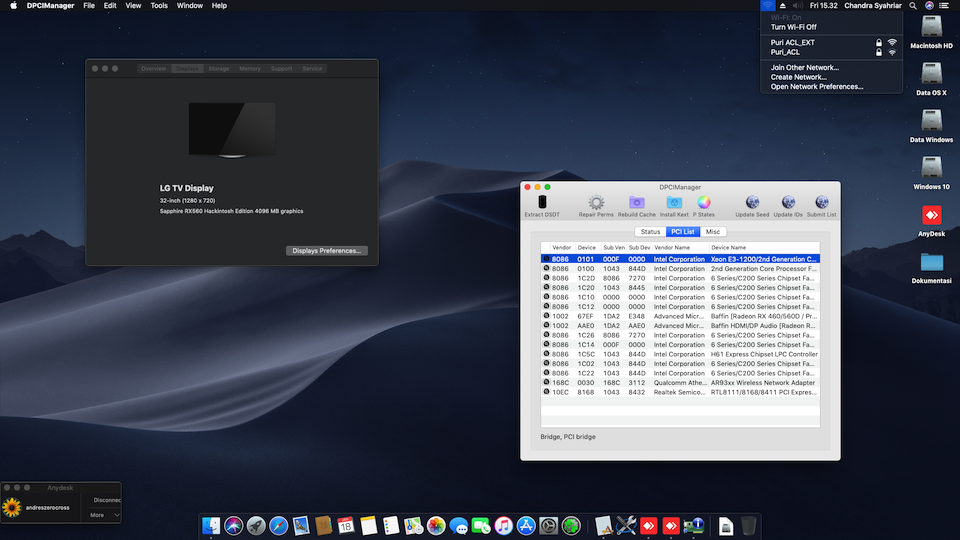Sort by the Vendor Name column header

(680, 247)
